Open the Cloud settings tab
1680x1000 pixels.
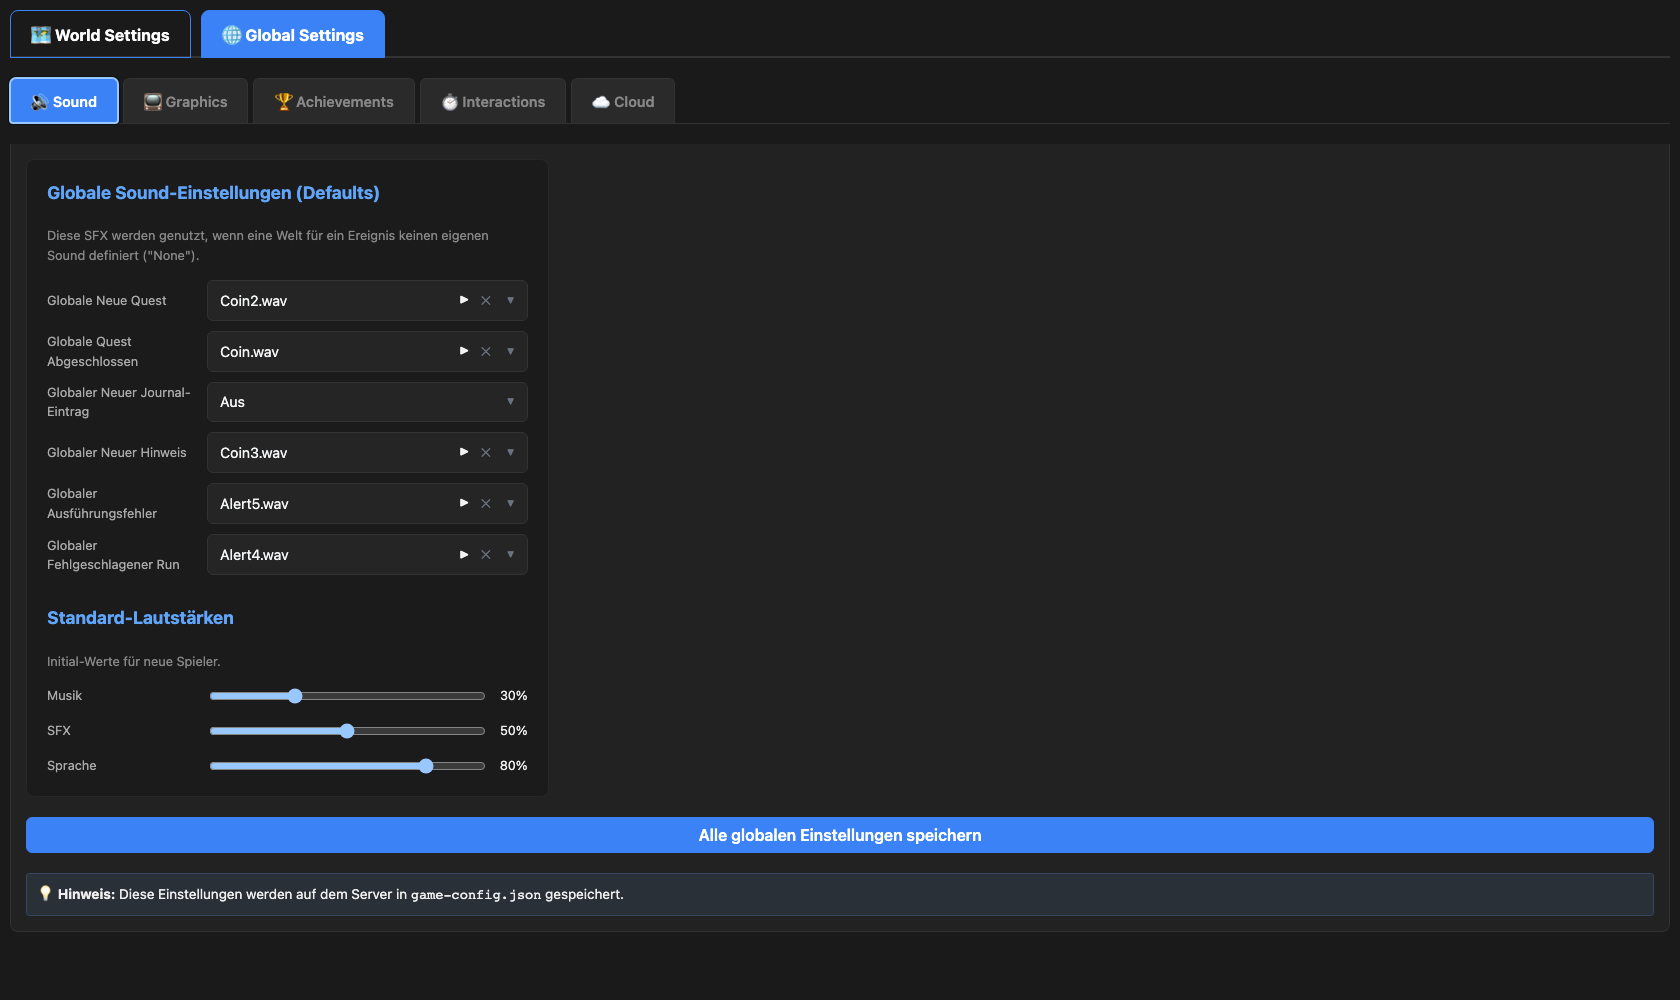click(x=623, y=102)
